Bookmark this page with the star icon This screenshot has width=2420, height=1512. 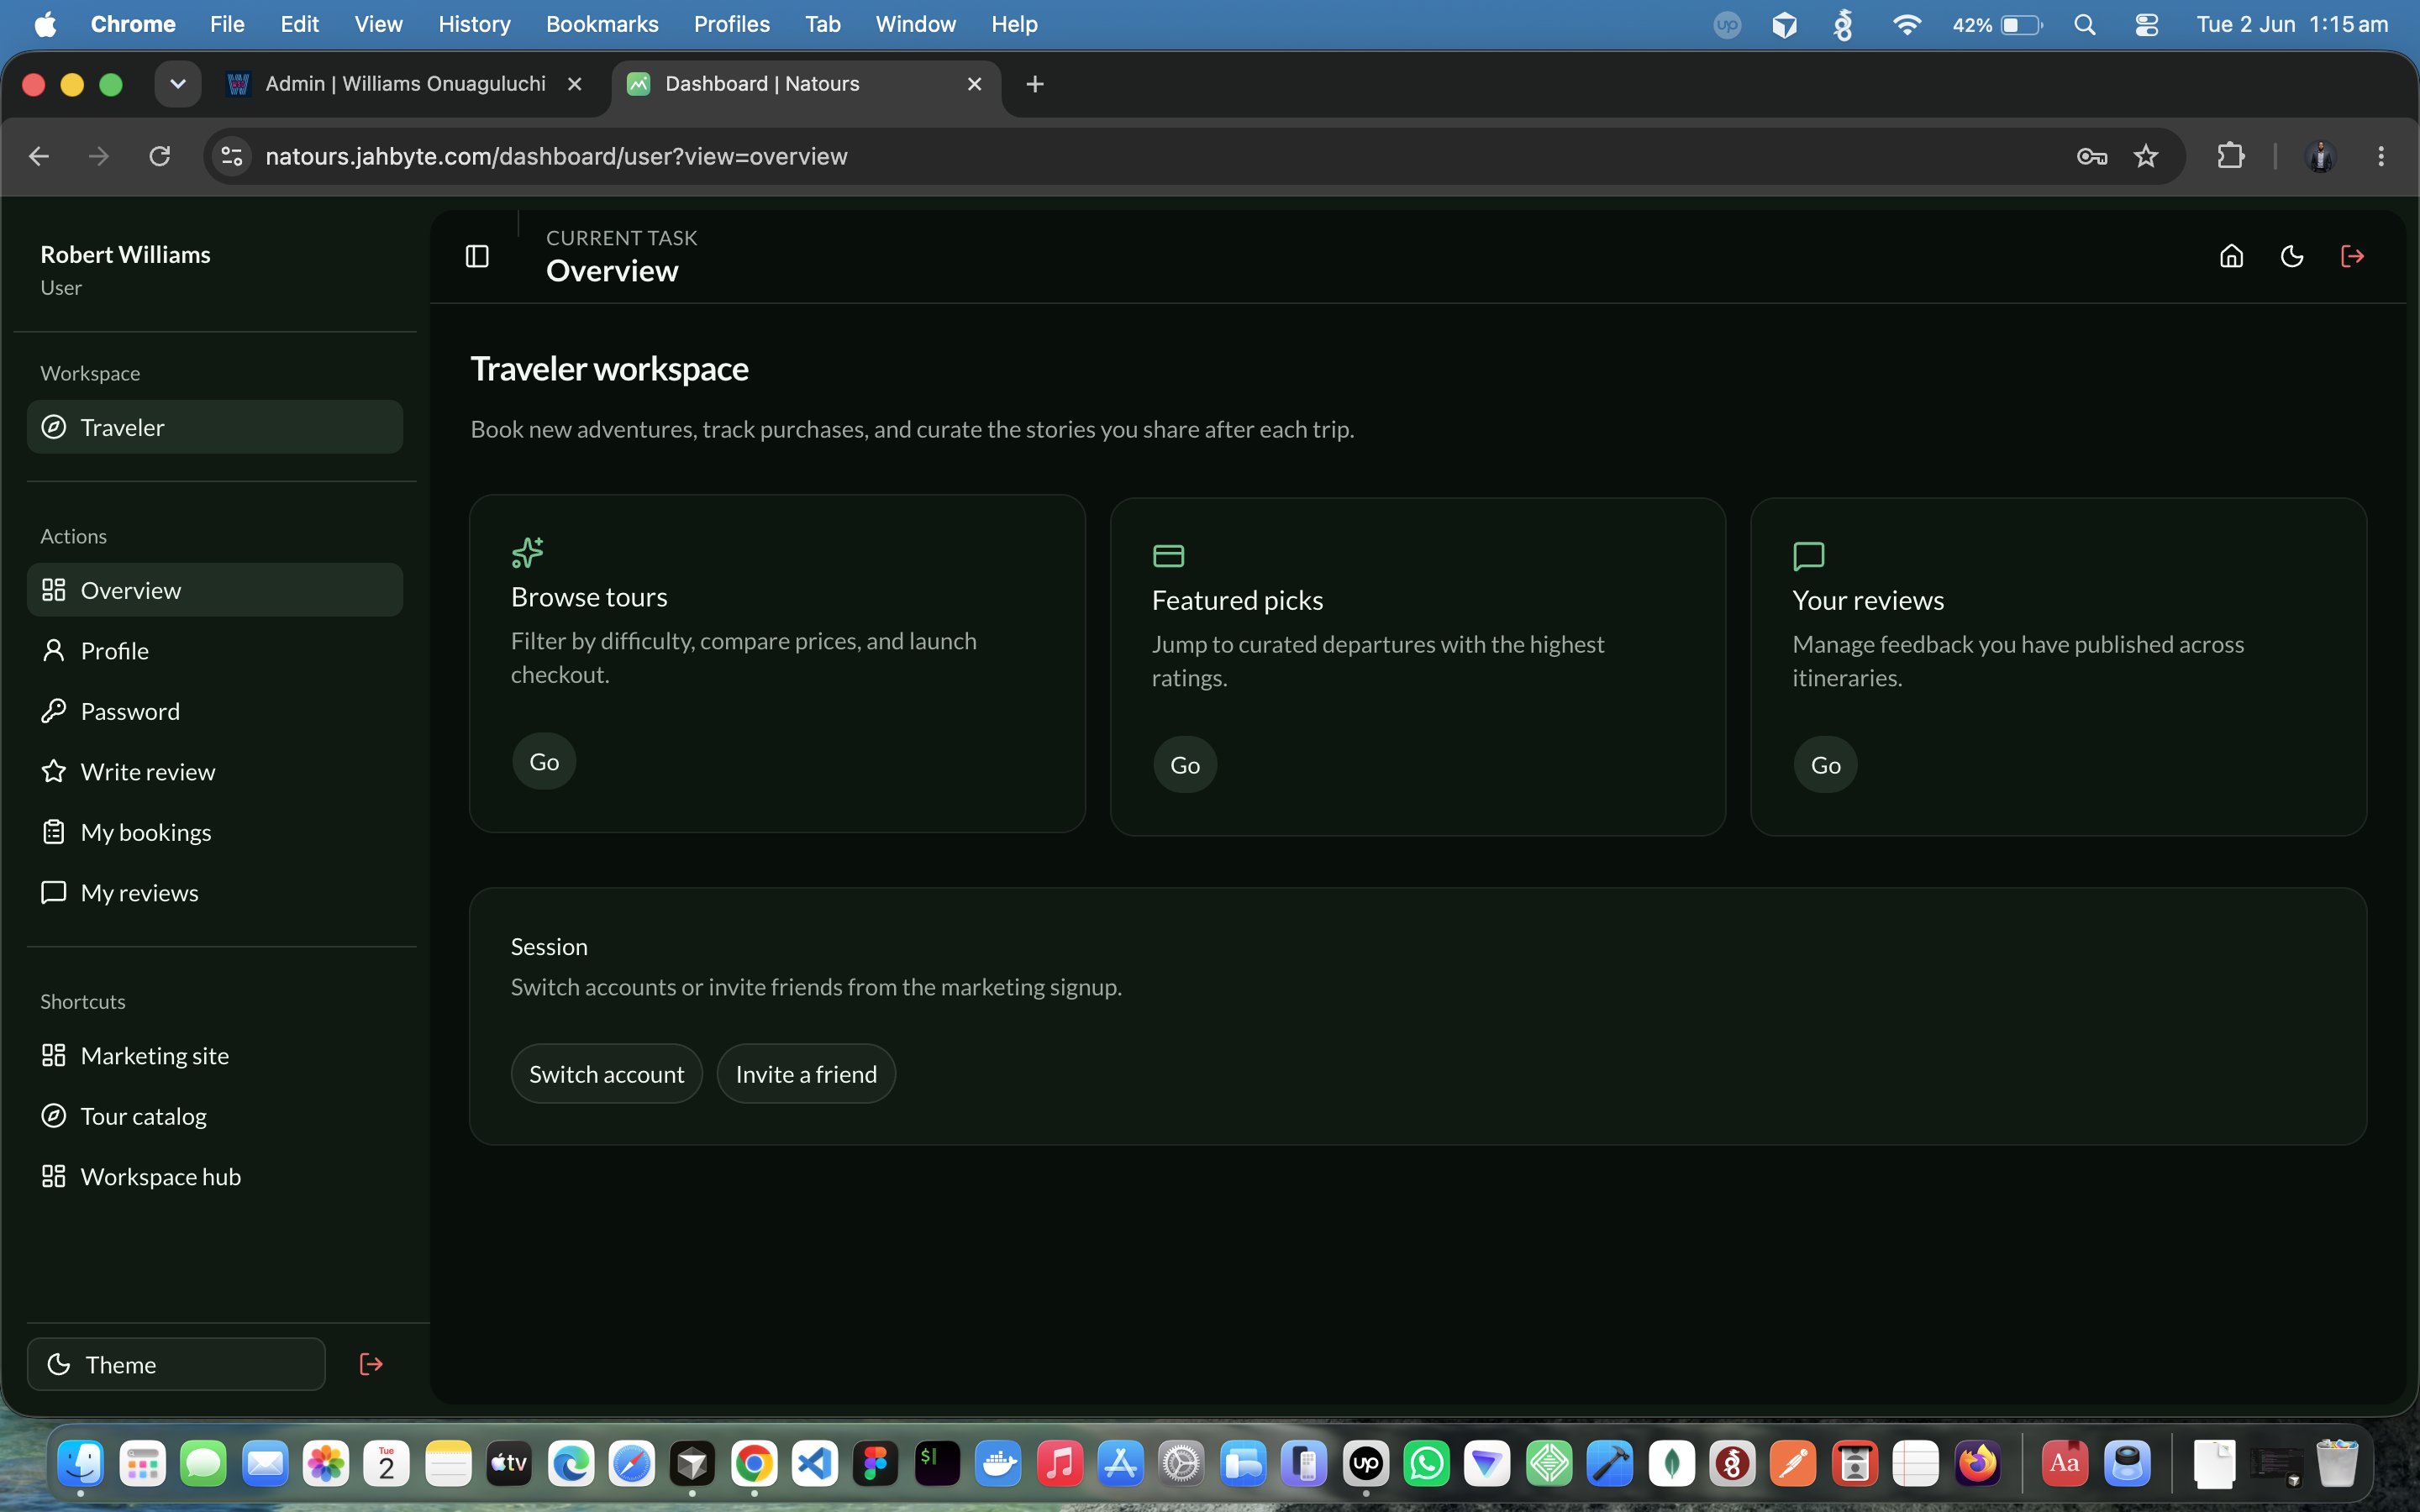click(2146, 156)
